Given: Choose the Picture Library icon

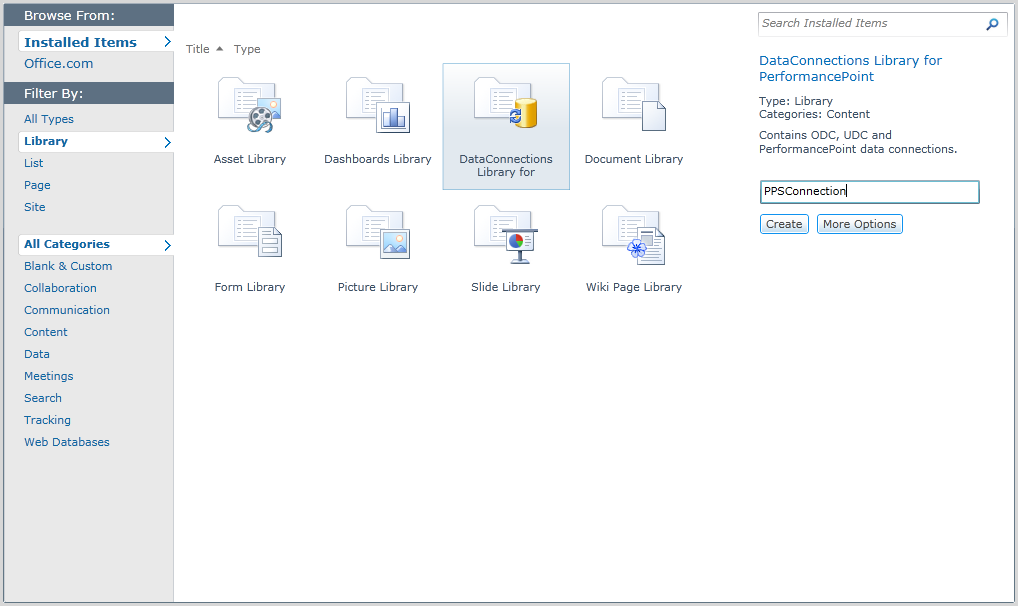Looking at the screenshot, I should pos(378,232).
